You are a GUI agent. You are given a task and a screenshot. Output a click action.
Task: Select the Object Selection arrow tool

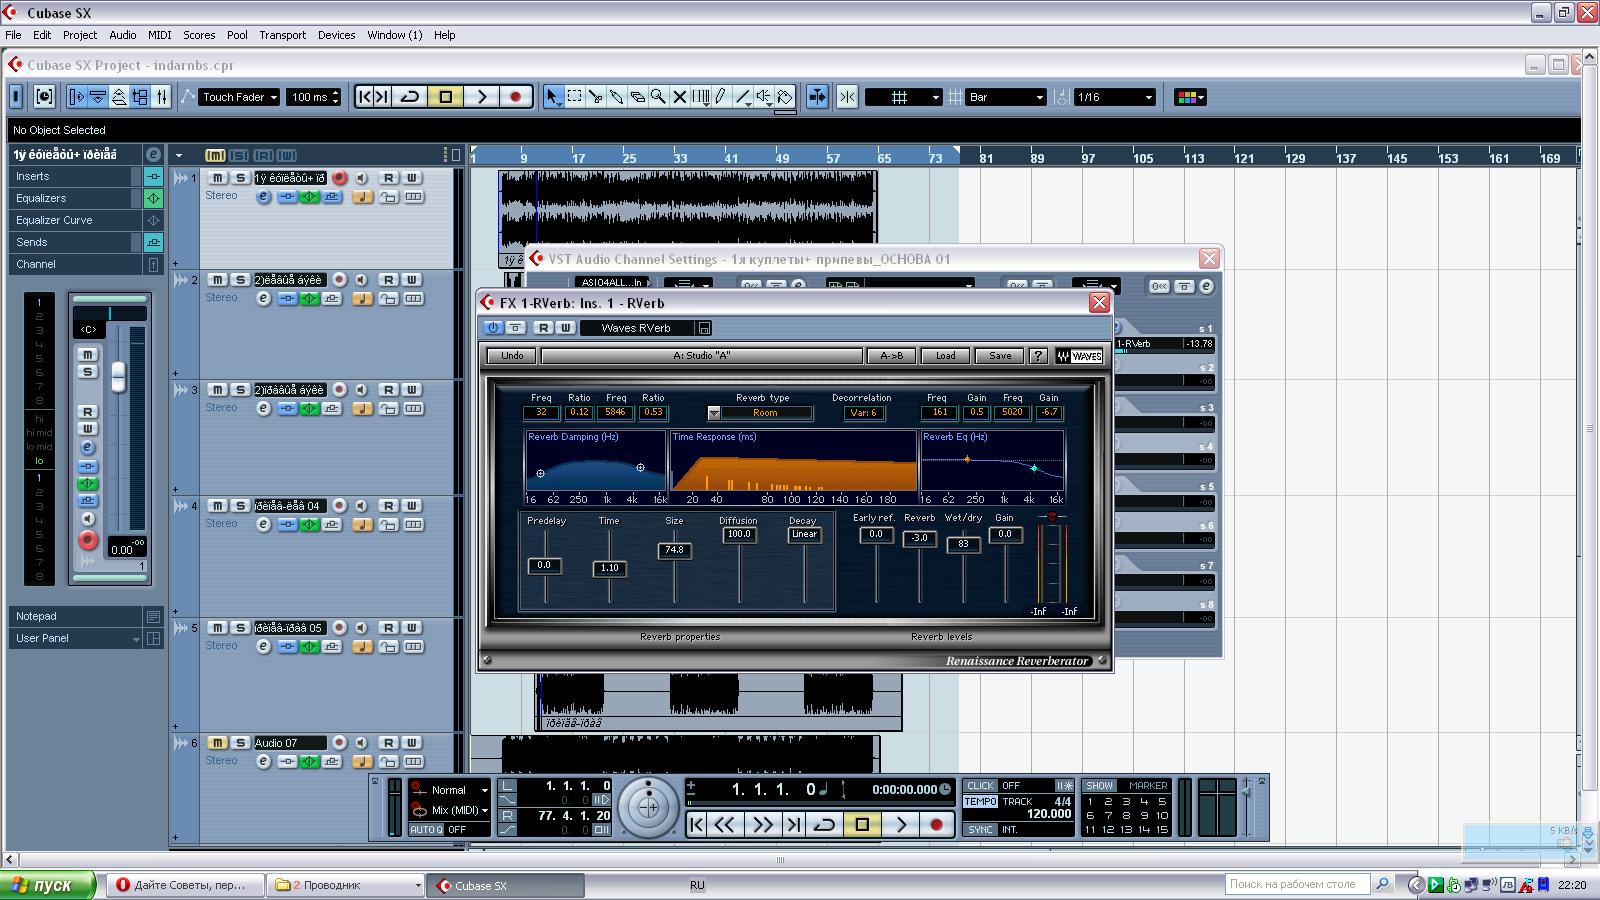pos(553,97)
